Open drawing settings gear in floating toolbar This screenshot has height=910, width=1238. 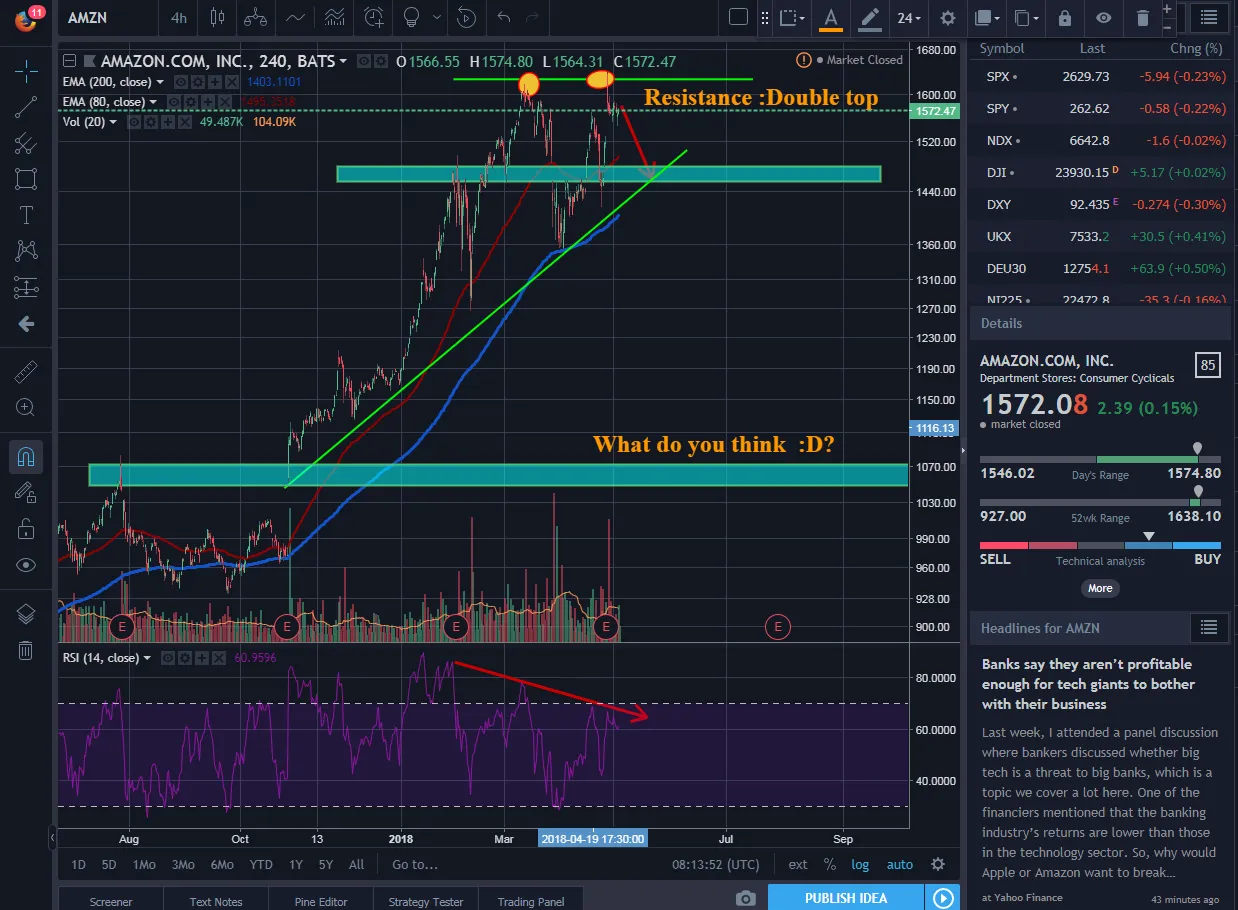(948, 17)
